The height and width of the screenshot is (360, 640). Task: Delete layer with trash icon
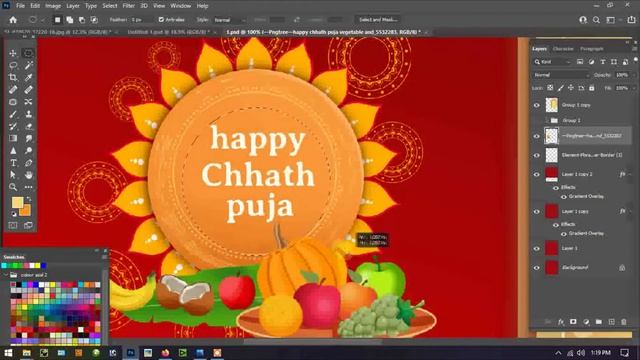coord(624,322)
